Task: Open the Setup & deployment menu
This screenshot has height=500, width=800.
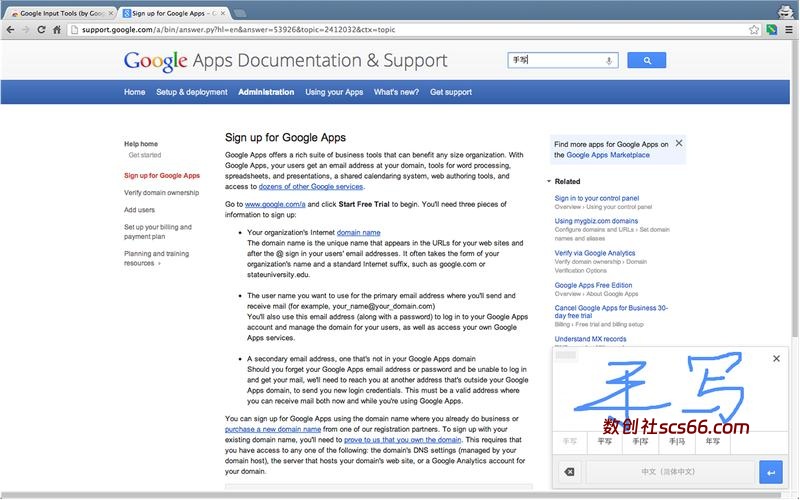Action: point(191,92)
